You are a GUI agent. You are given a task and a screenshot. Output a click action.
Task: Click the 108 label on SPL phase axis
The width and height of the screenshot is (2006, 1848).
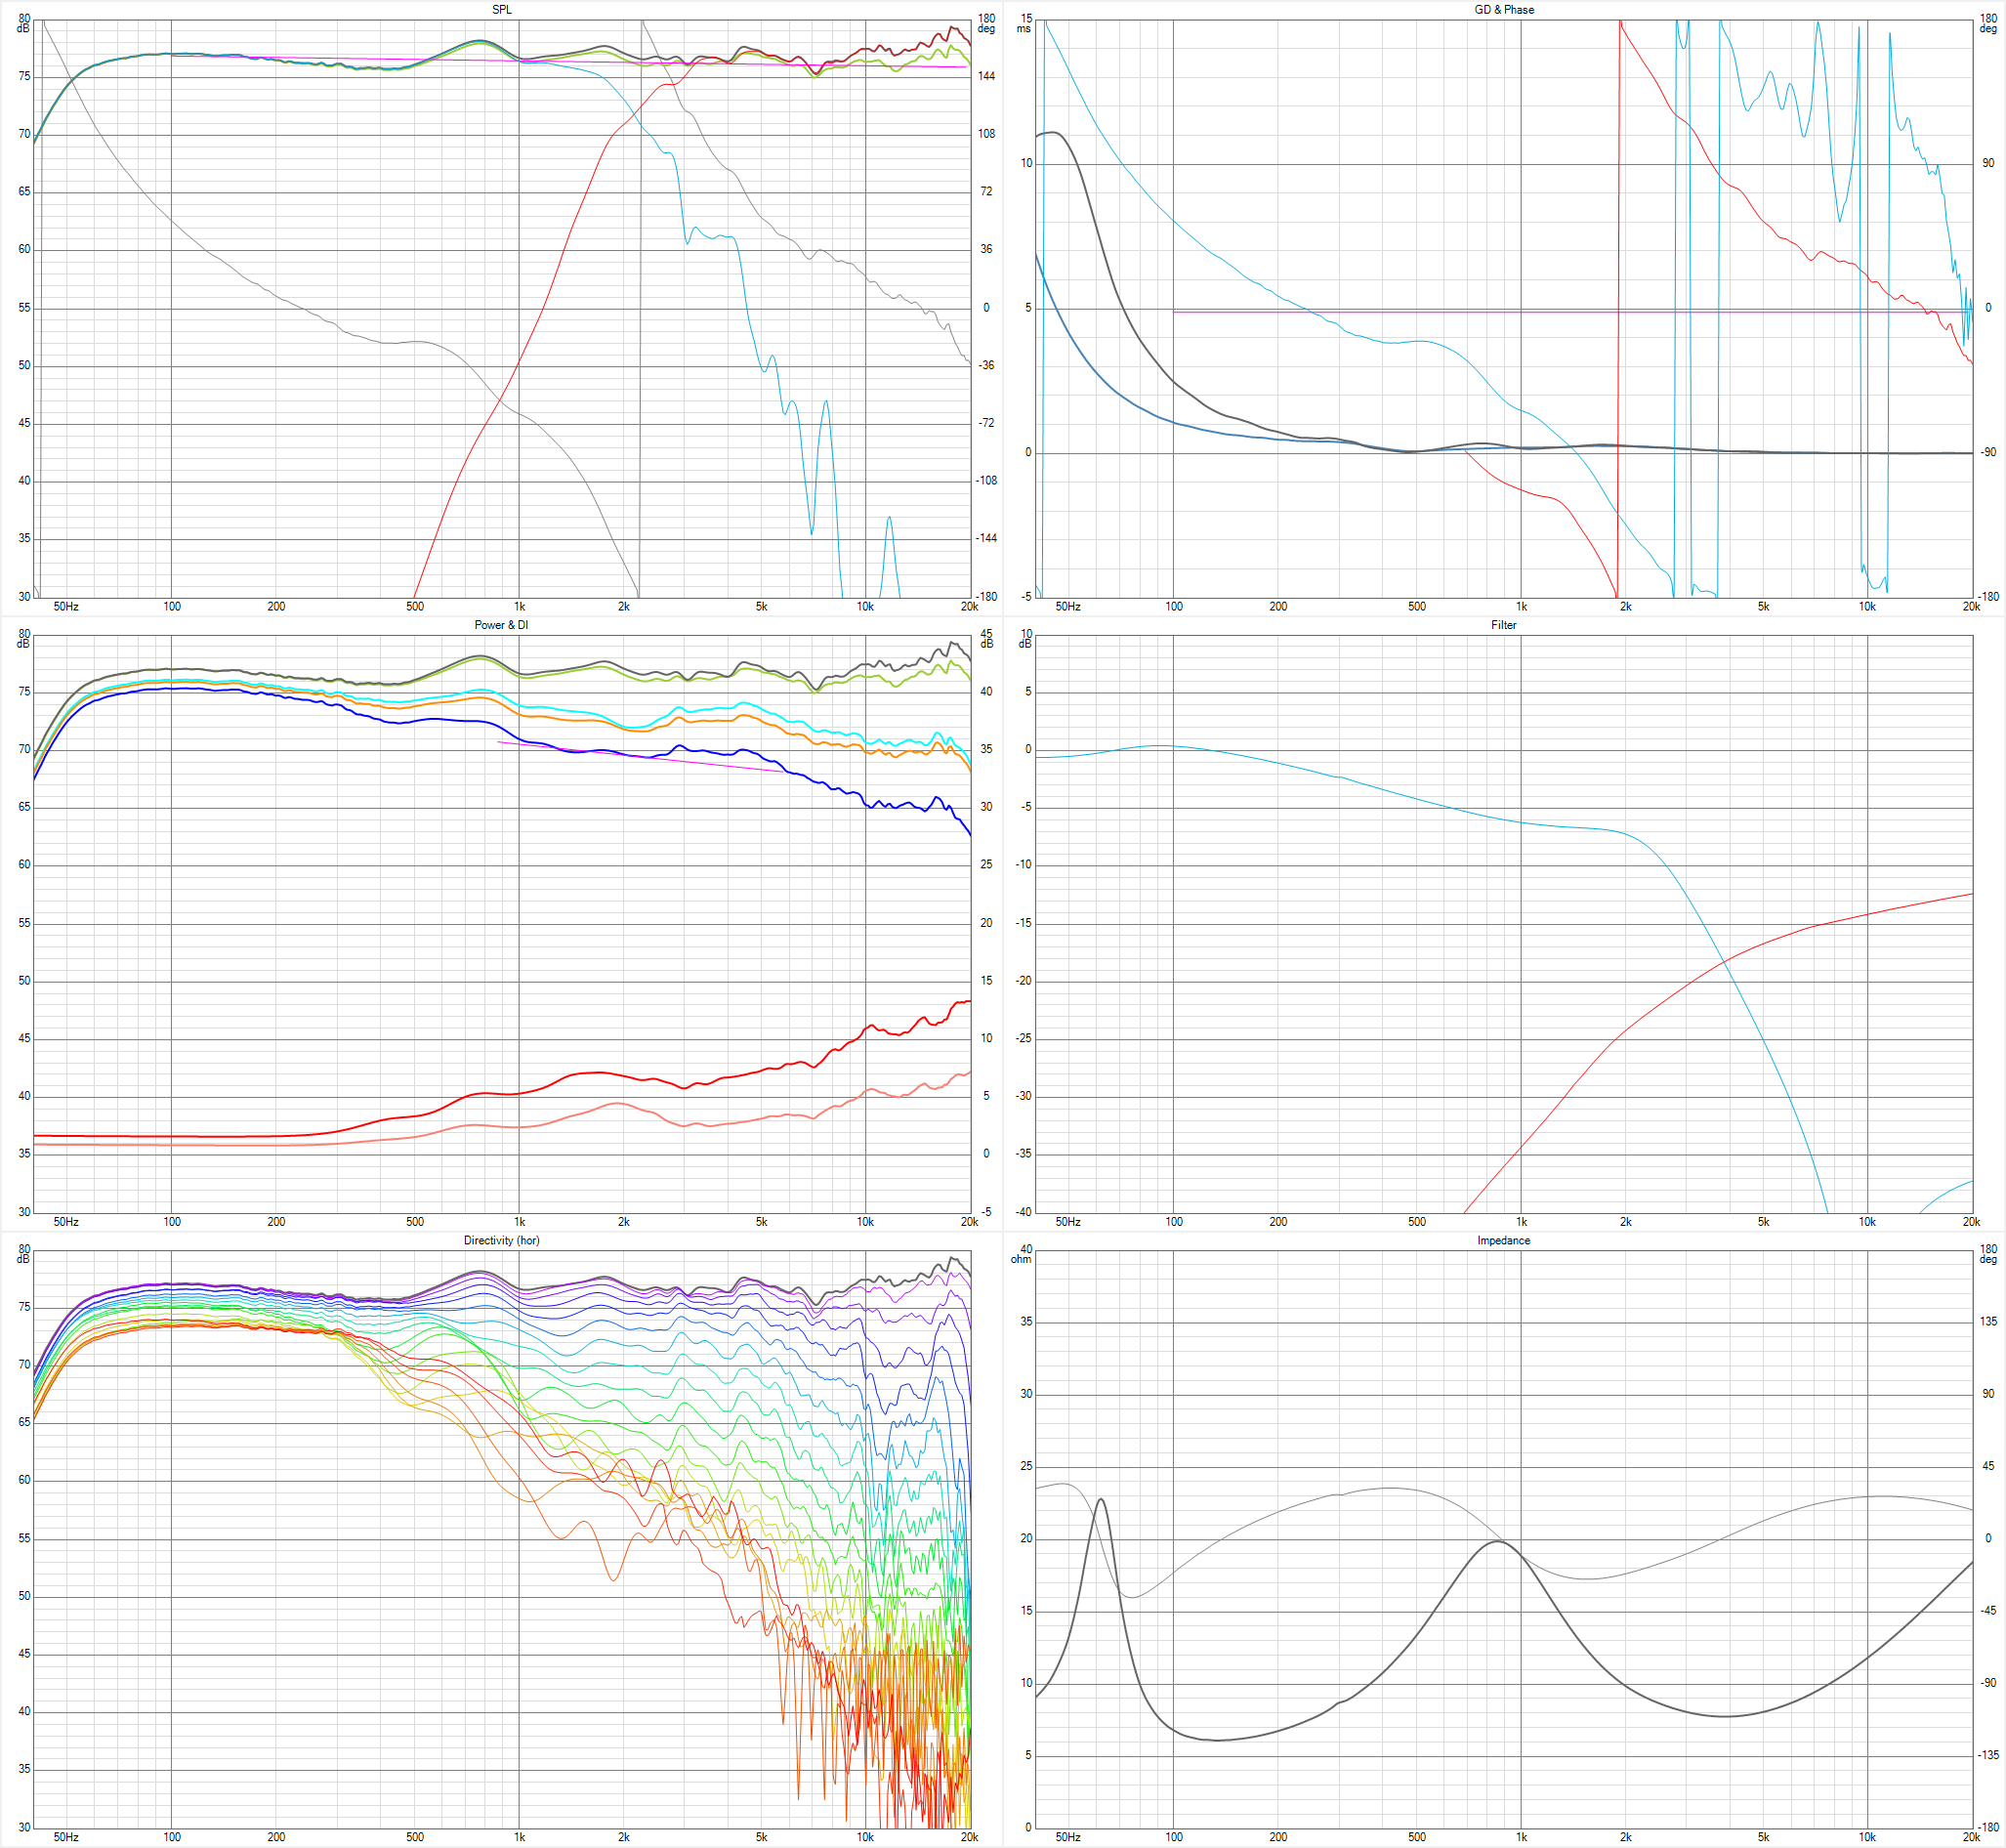coord(986,134)
